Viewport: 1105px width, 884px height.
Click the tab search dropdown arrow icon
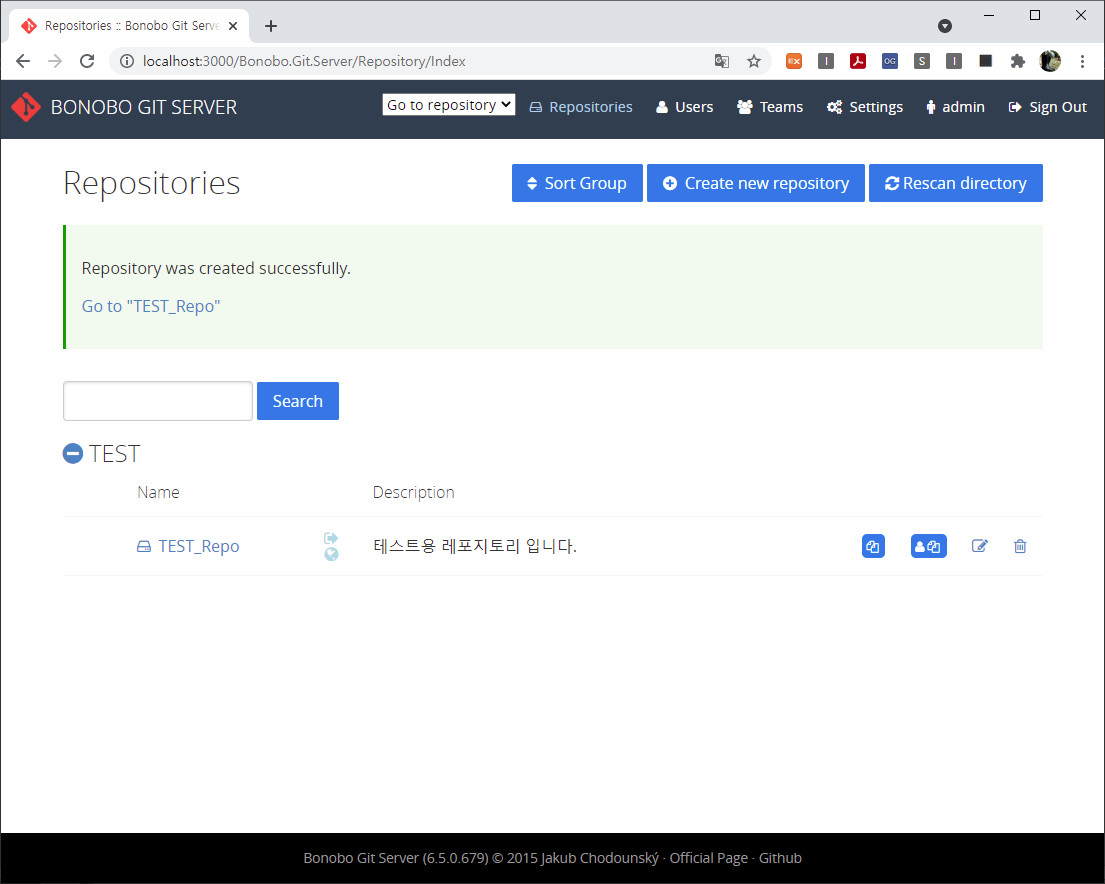[x=945, y=26]
